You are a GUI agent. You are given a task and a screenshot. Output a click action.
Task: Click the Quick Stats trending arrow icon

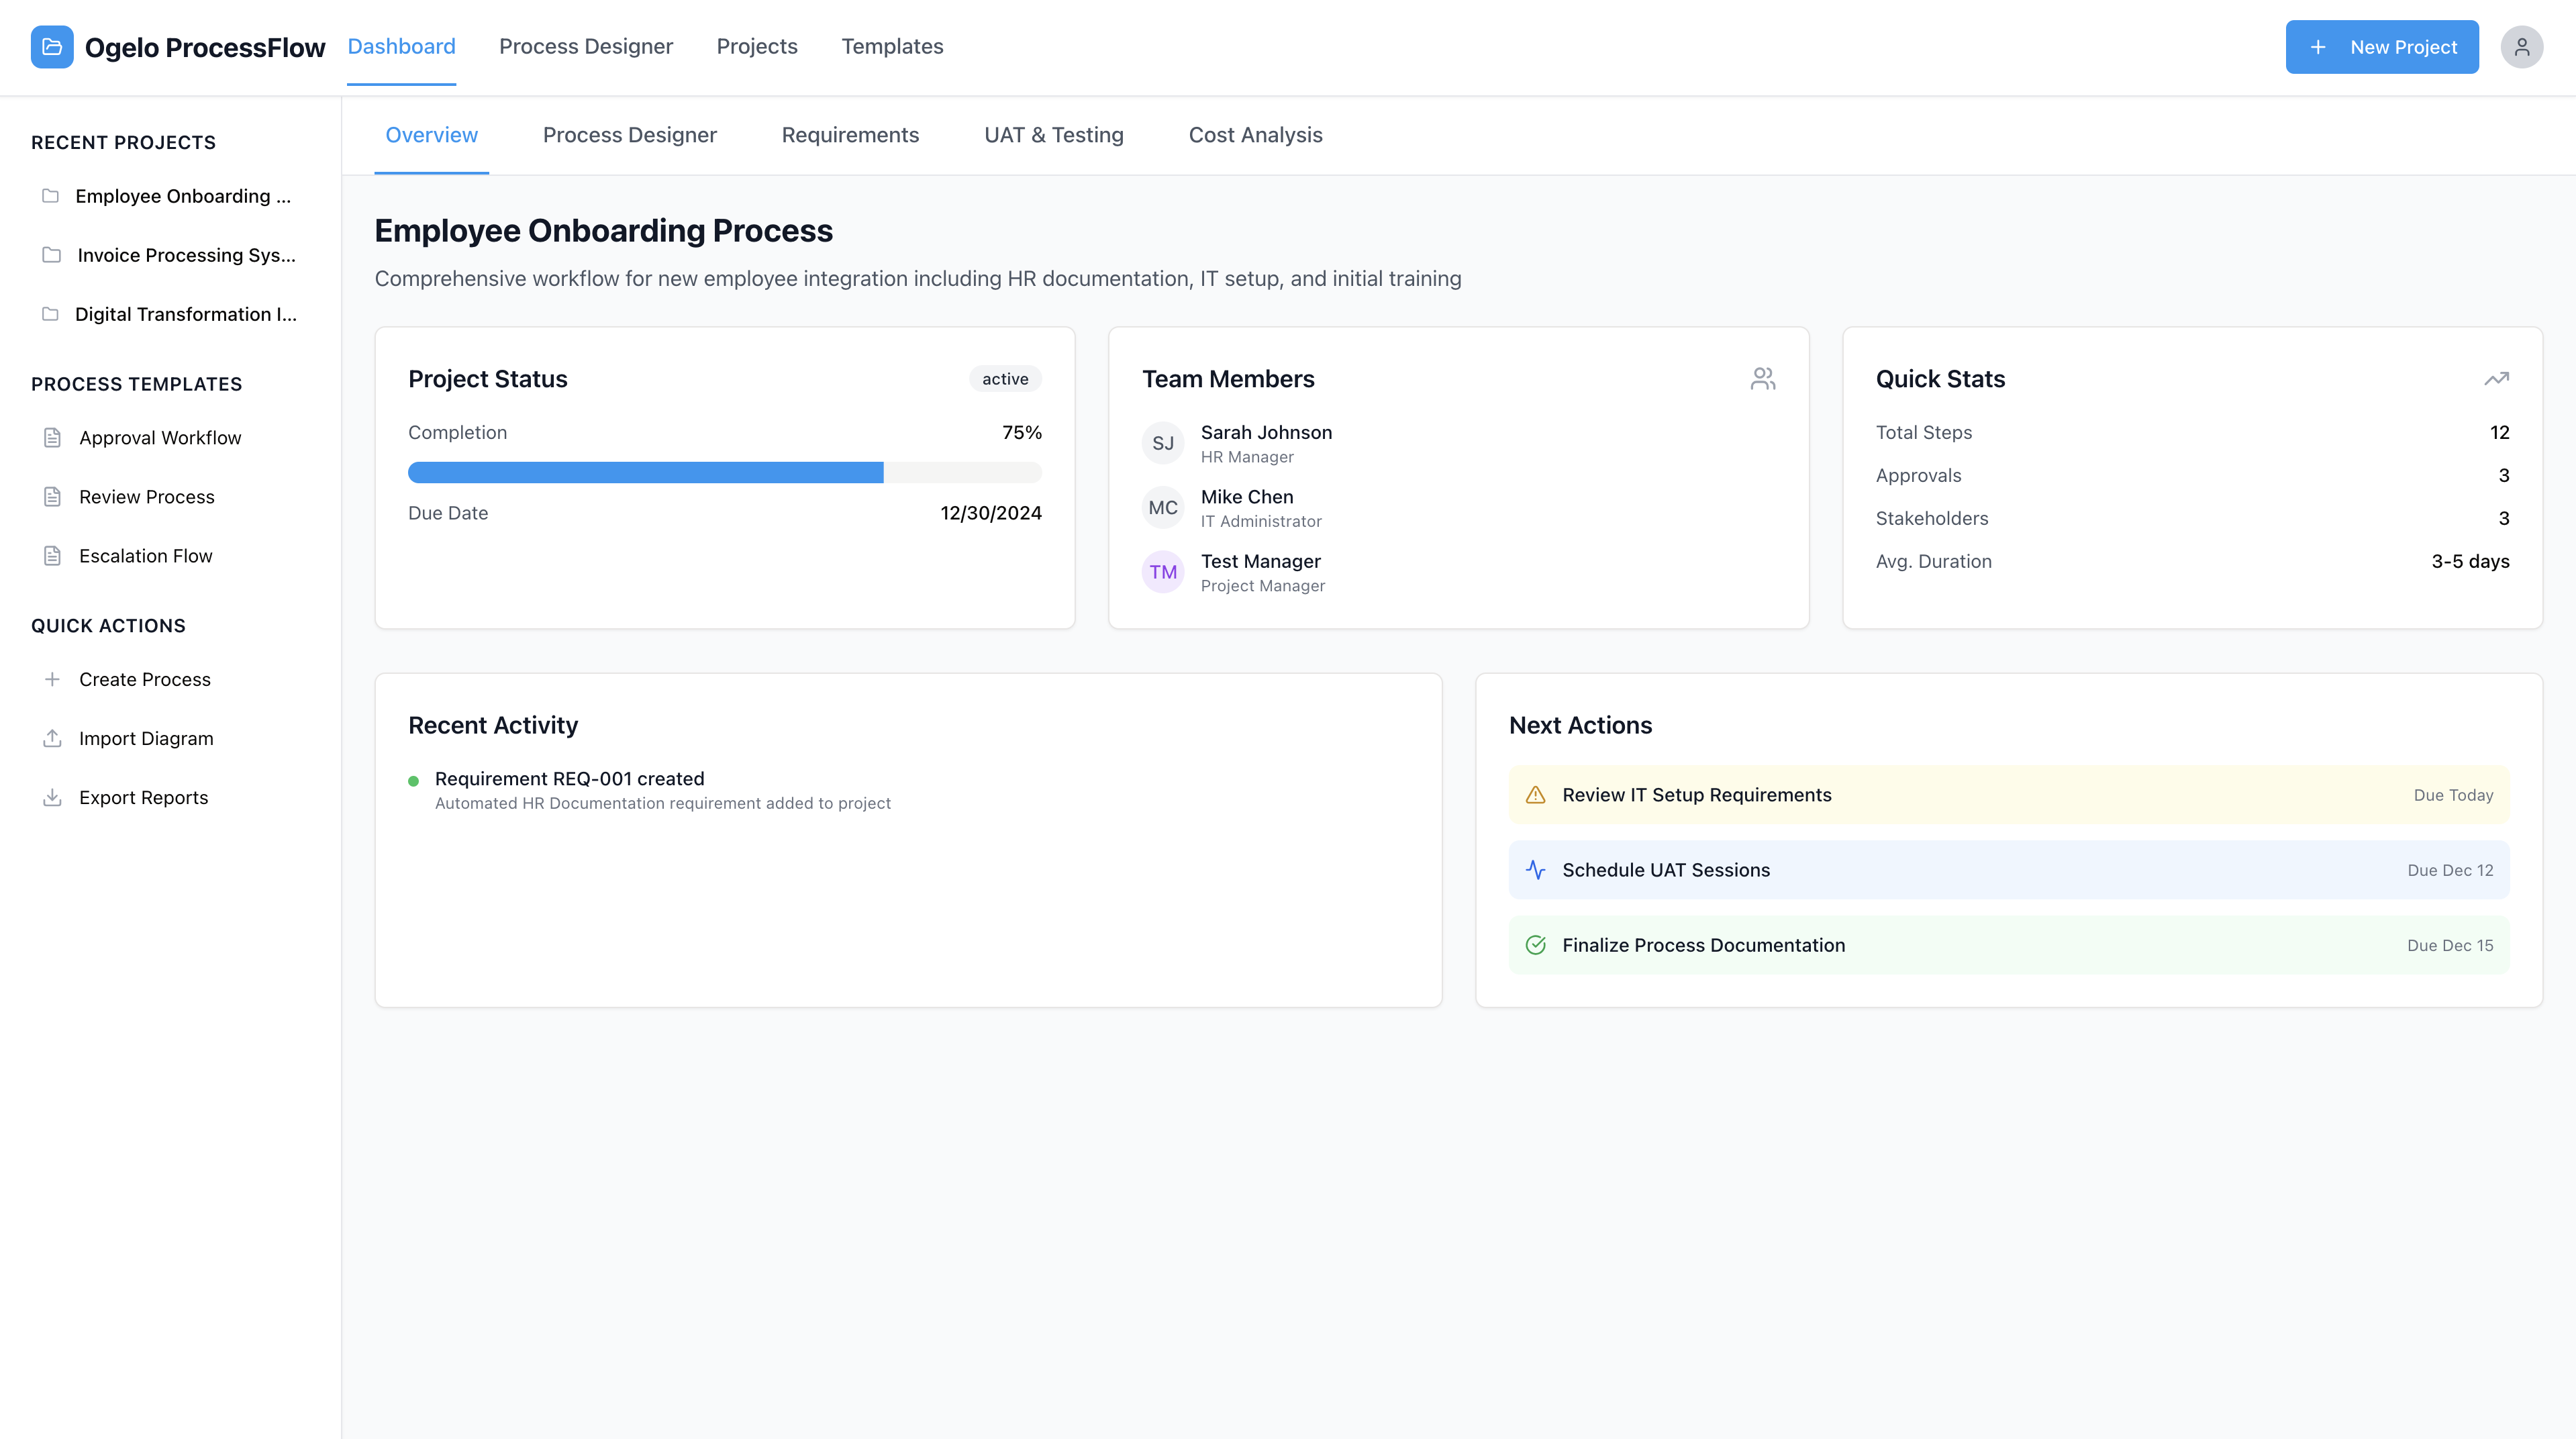tap(2496, 379)
